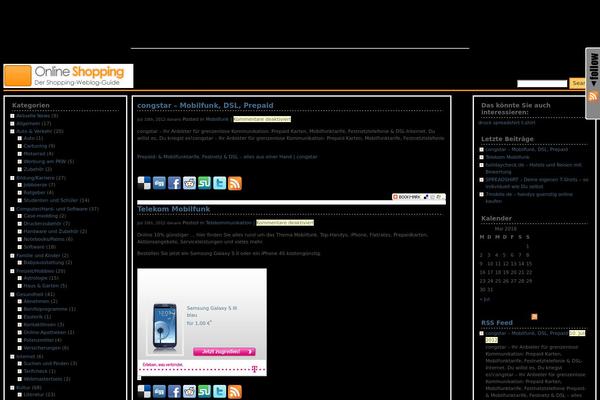Open Telekommunikation category in Telekom post meta
The height and width of the screenshot is (400, 600).
pos(228,223)
